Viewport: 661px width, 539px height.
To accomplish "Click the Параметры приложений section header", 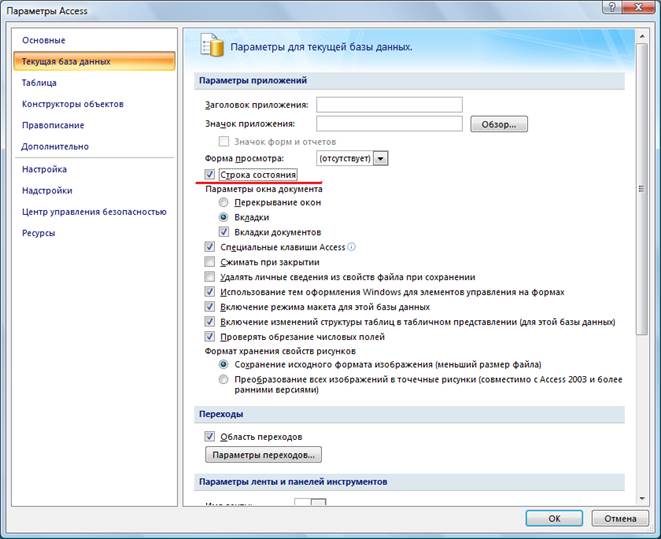I will pos(409,80).
